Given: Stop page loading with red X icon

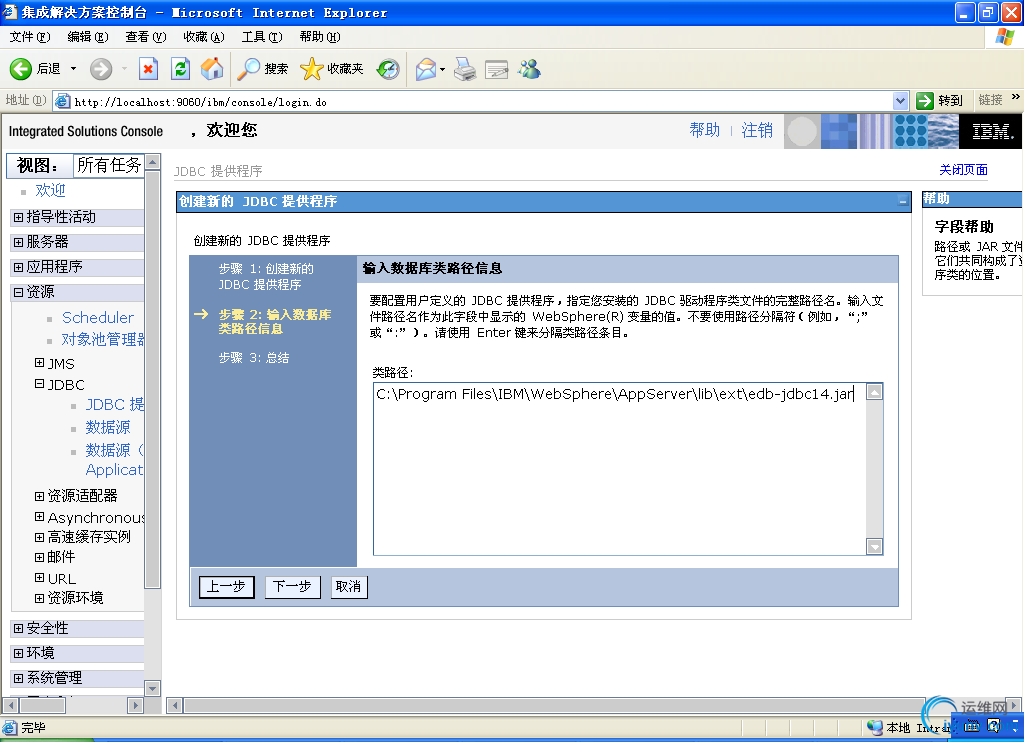Looking at the screenshot, I should point(148,69).
